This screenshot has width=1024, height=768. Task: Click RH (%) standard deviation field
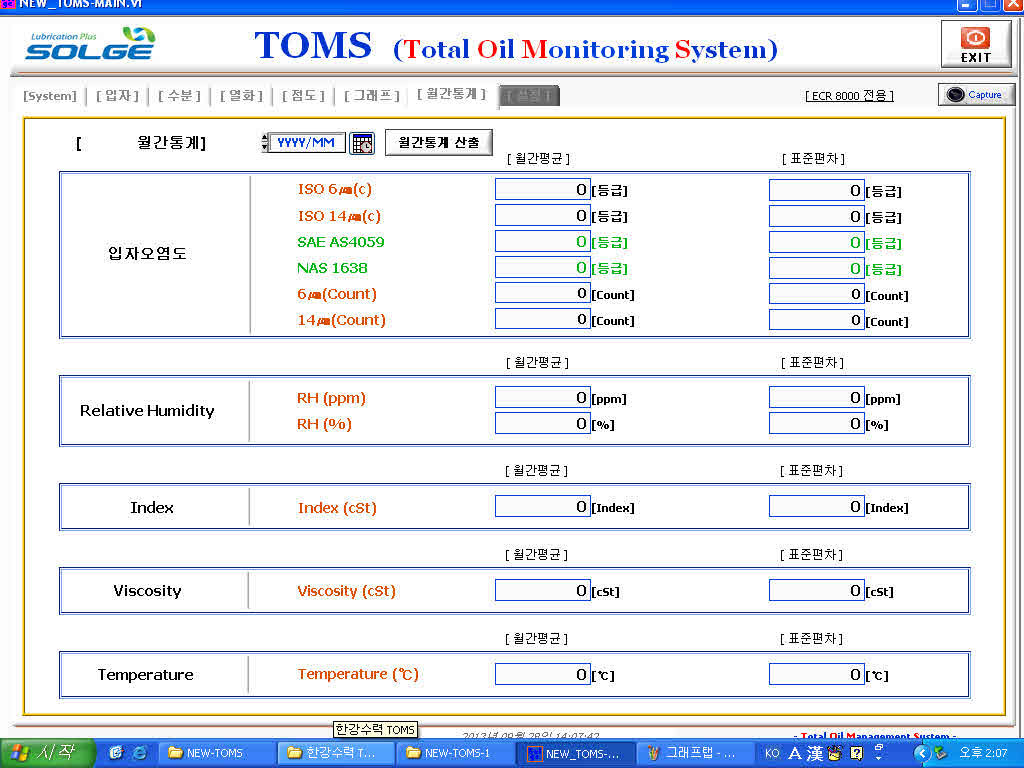(817, 423)
